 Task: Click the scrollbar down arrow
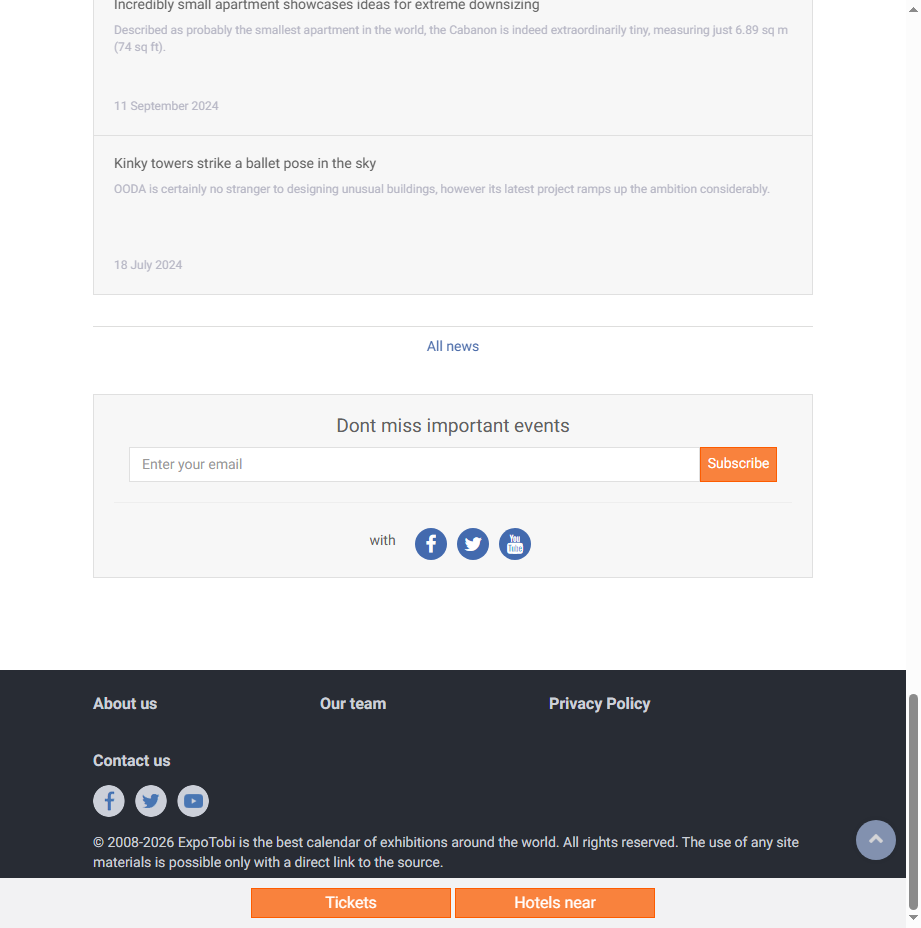click(913, 917)
